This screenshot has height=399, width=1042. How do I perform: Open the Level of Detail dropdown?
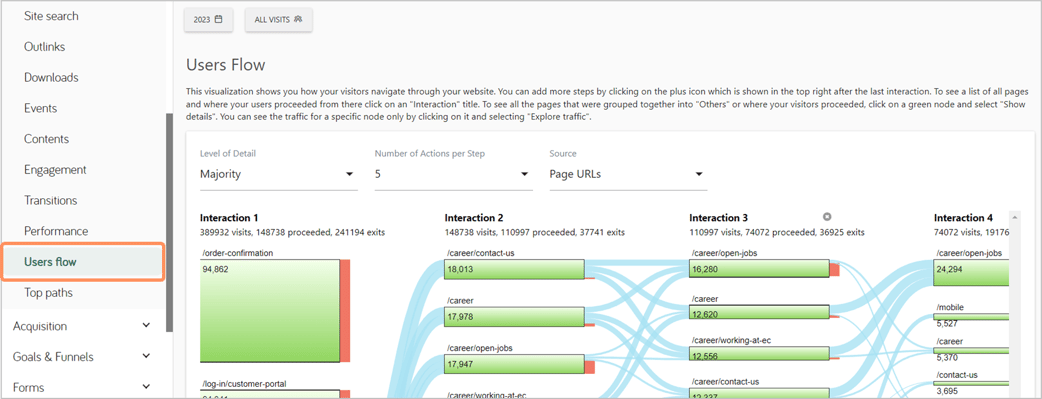(x=278, y=174)
